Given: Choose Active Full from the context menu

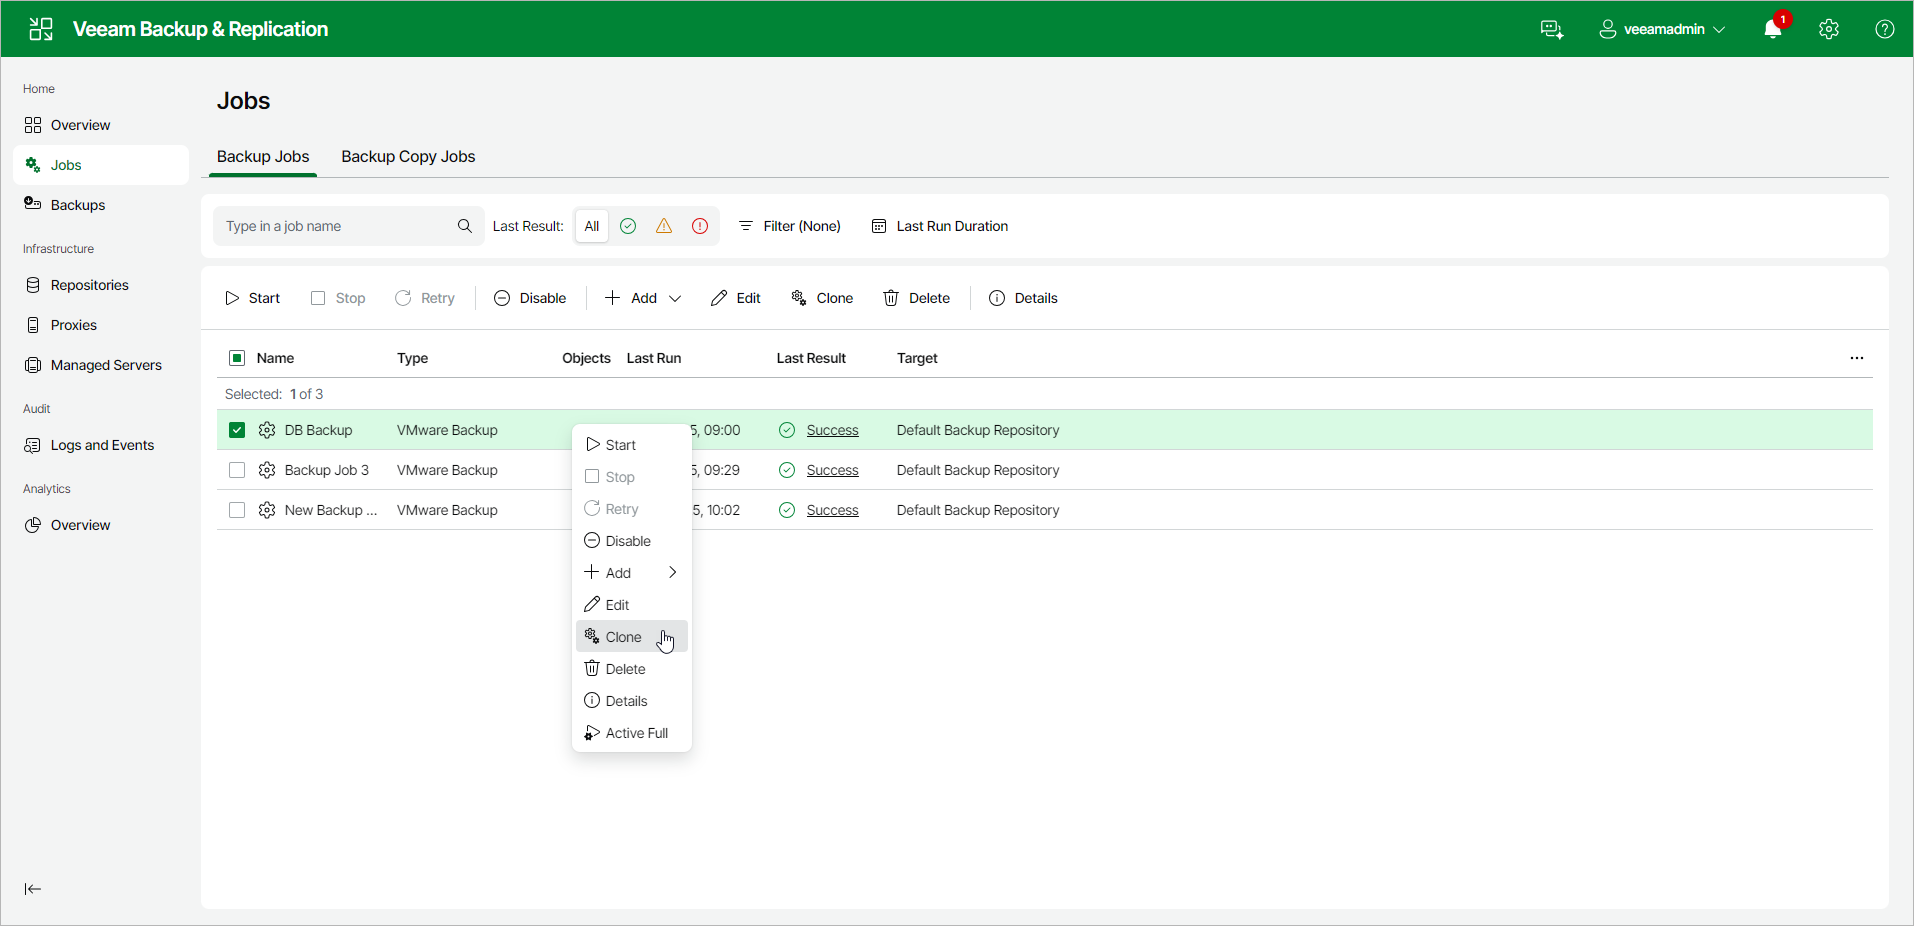Looking at the screenshot, I should [632, 733].
